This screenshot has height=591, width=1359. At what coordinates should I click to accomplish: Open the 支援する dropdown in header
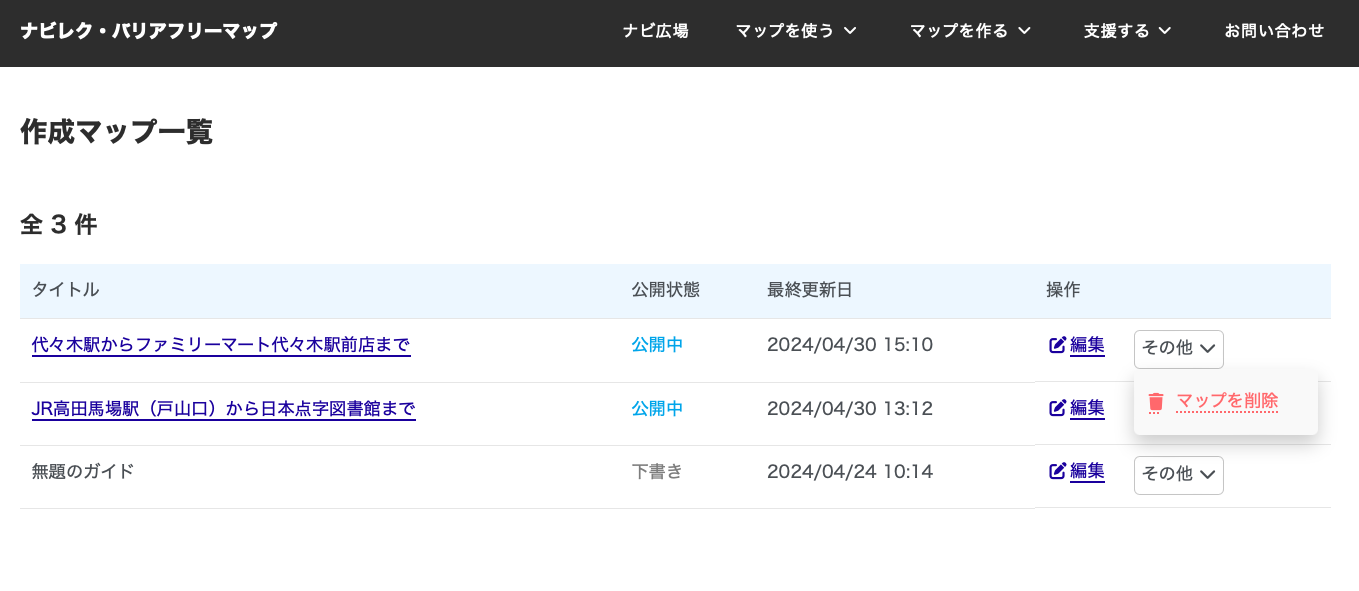[x=1127, y=31]
